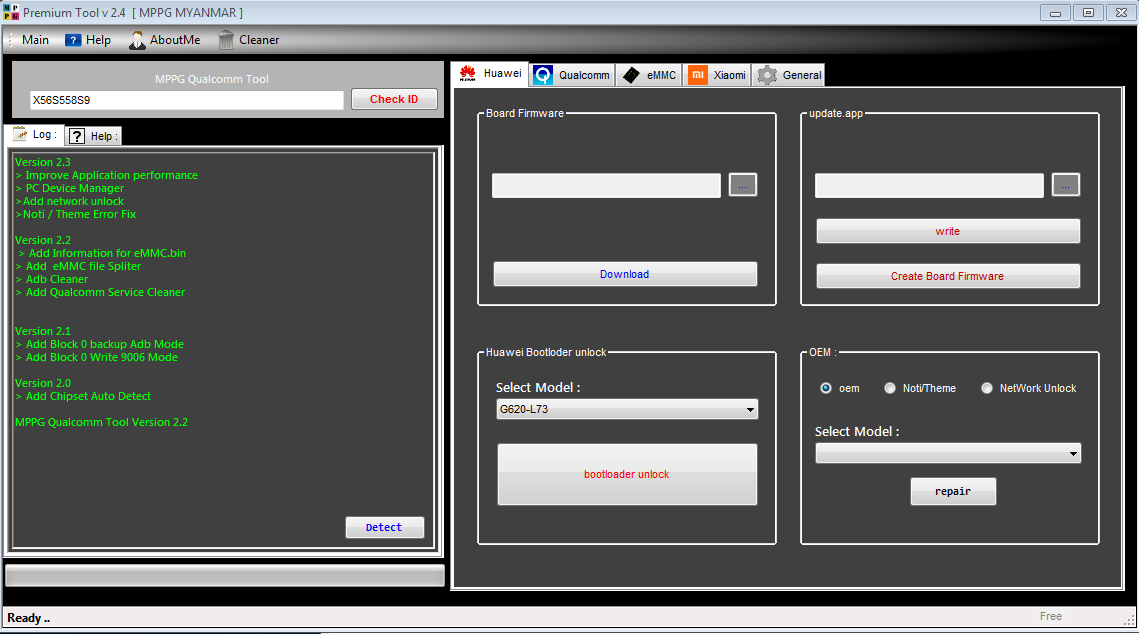Open the G620-L73 model dropdown
The image size is (1139, 634).
pyautogui.click(x=749, y=408)
